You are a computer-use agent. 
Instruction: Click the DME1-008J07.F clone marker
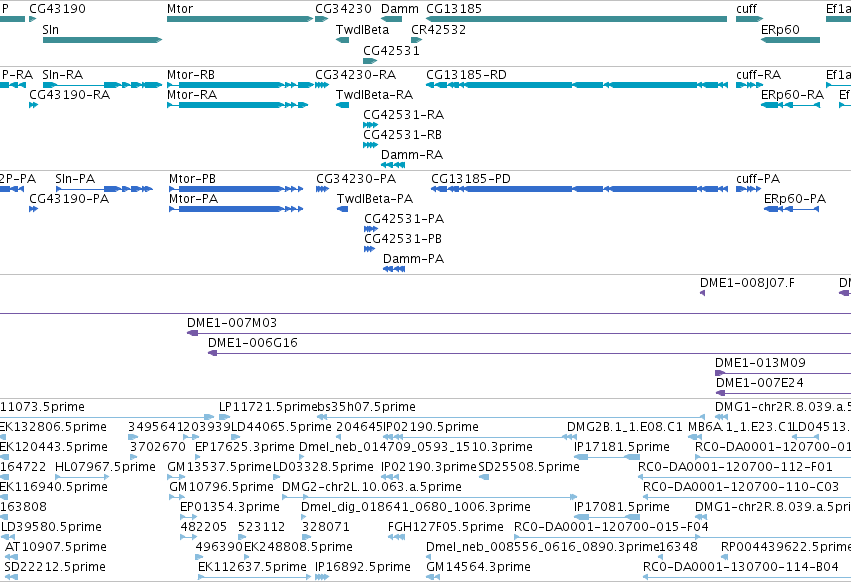click(702, 293)
